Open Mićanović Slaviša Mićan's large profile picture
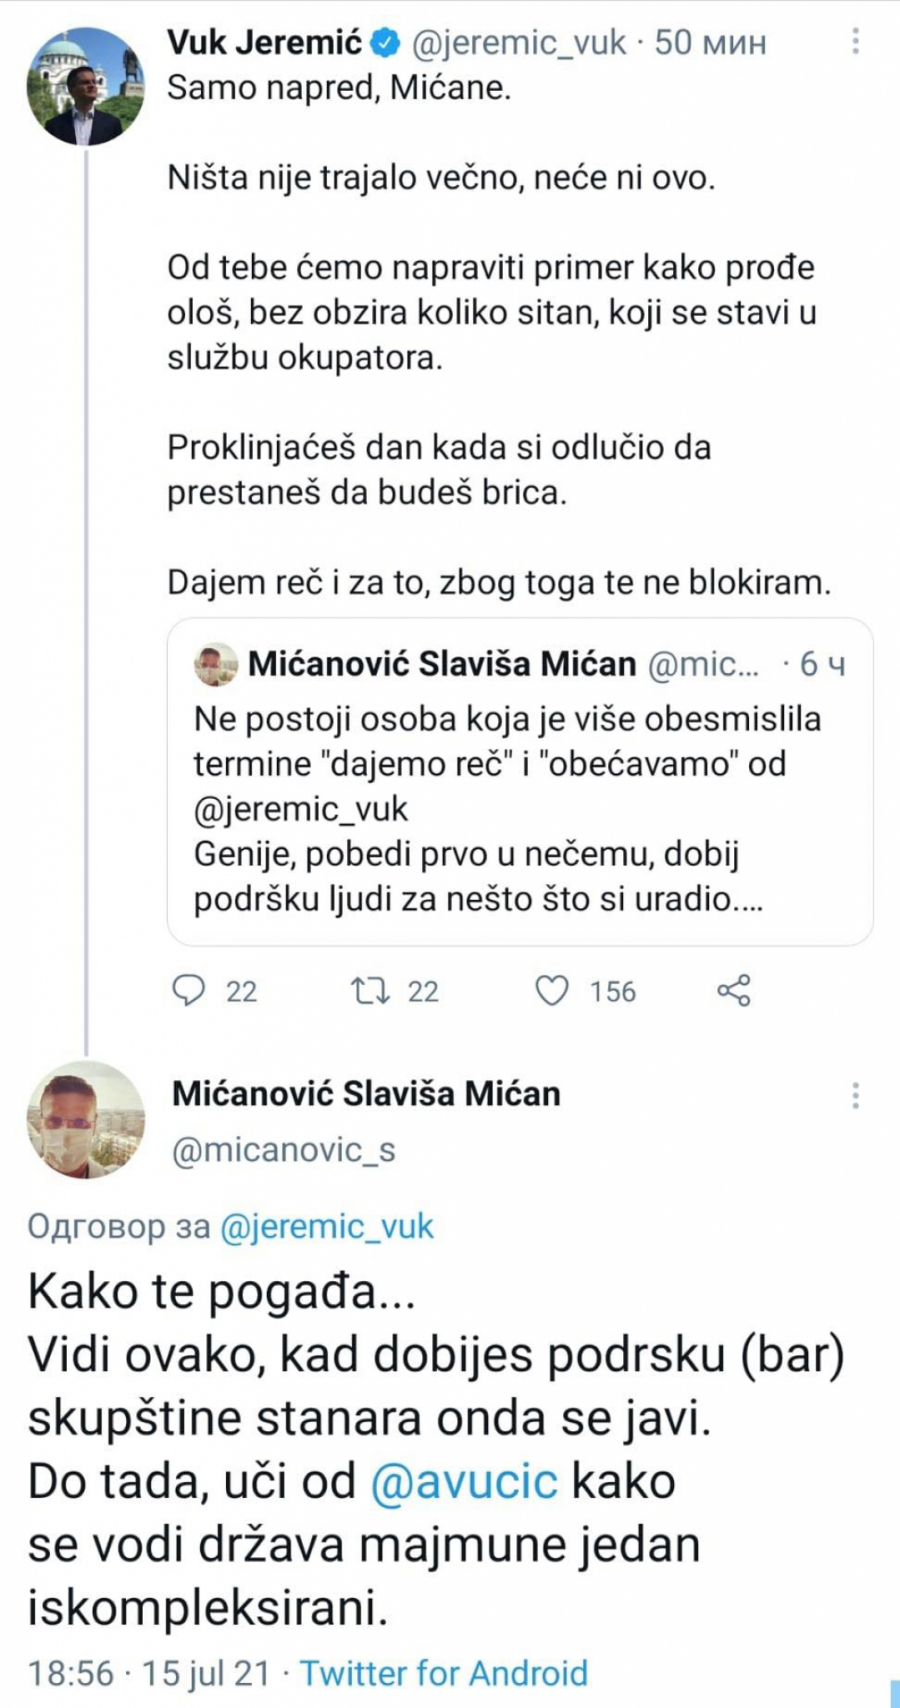 (x=85, y=1120)
